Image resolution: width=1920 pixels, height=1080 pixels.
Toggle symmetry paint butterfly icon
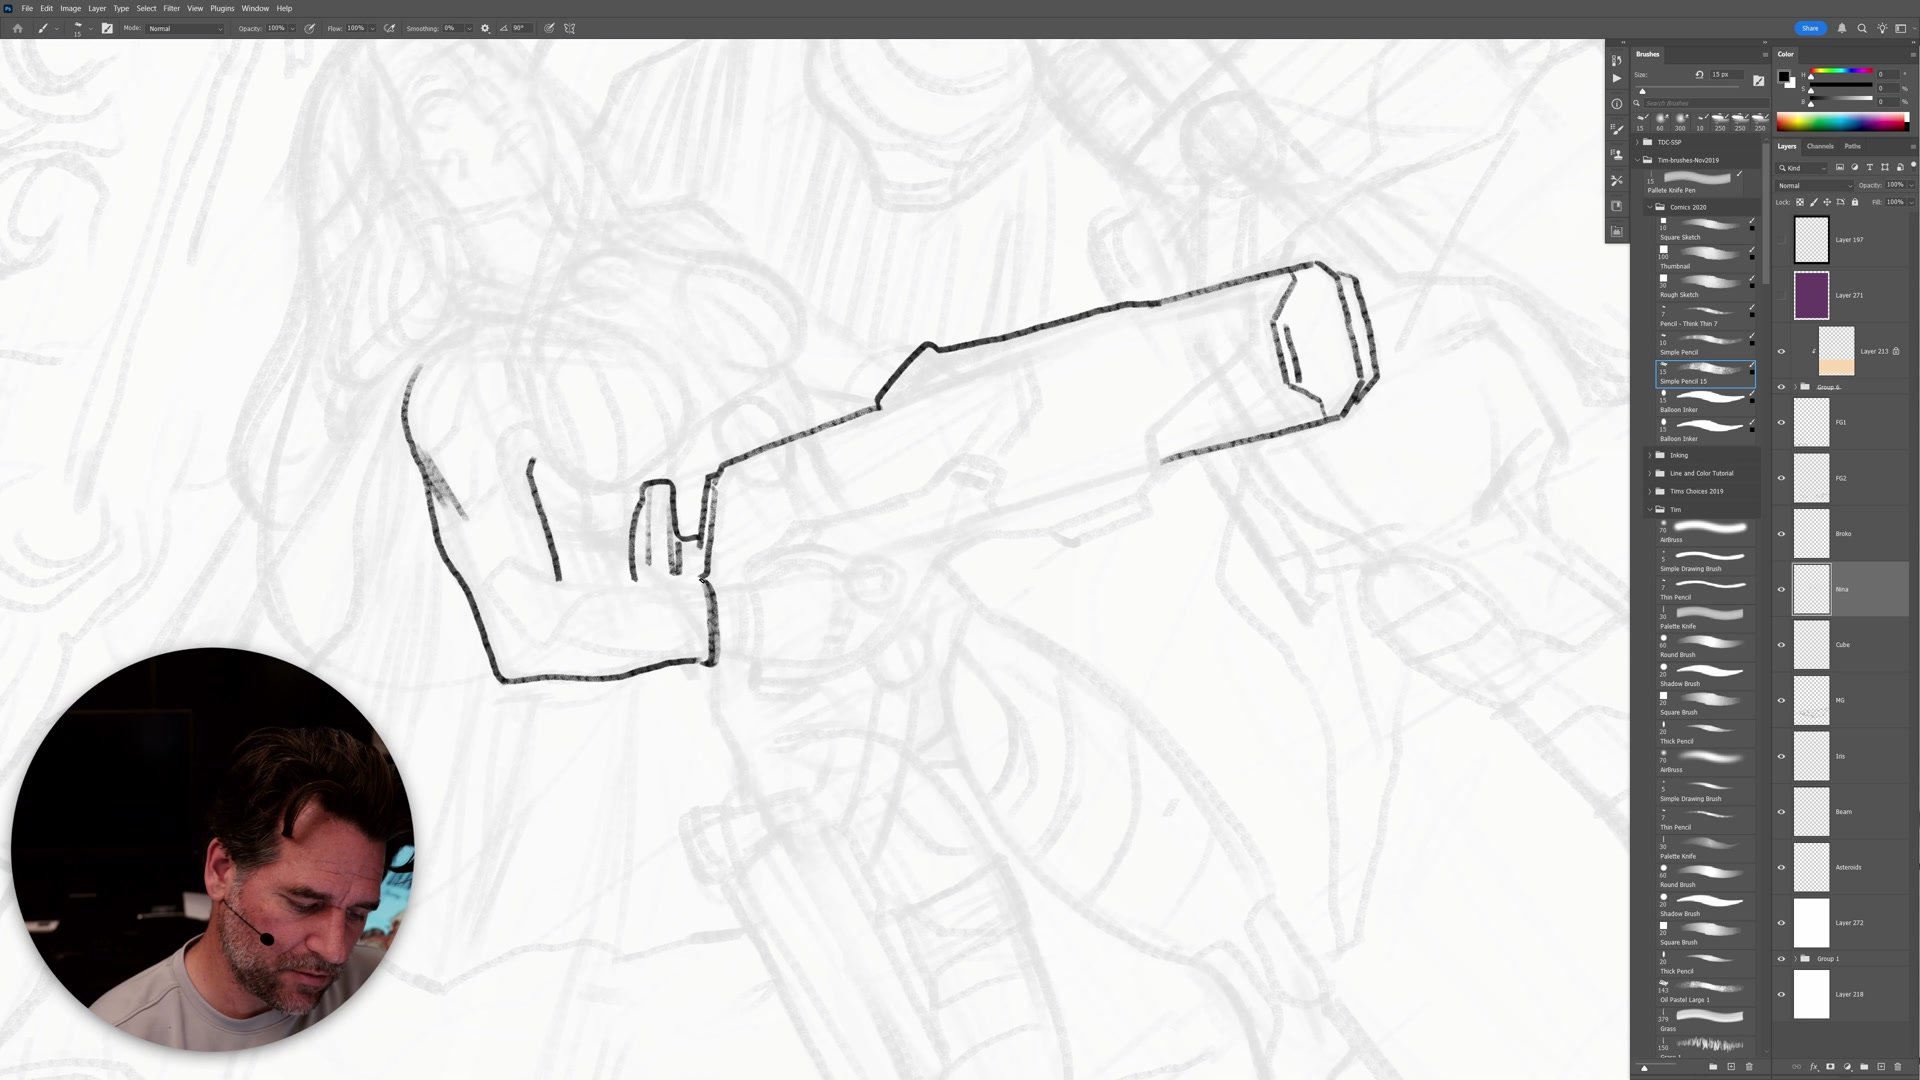[x=570, y=28]
